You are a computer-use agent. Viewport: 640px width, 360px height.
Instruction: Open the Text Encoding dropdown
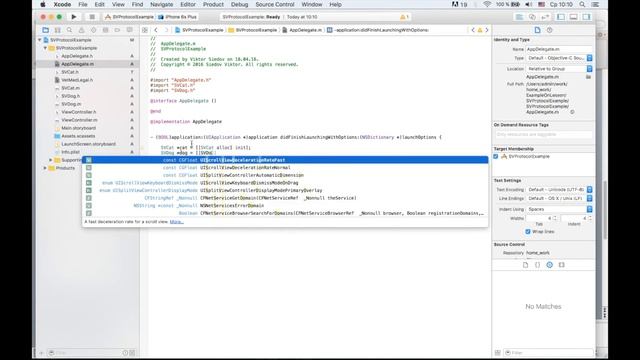pyautogui.click(x=559, y=190)
